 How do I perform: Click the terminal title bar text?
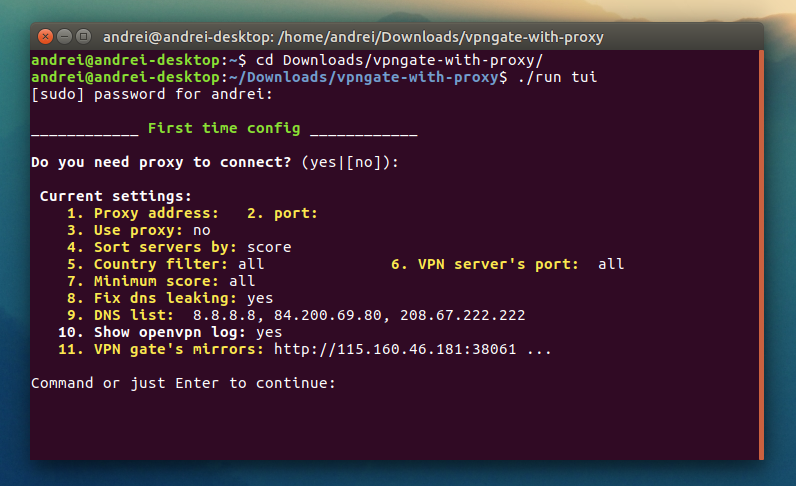tap(353, 37)
